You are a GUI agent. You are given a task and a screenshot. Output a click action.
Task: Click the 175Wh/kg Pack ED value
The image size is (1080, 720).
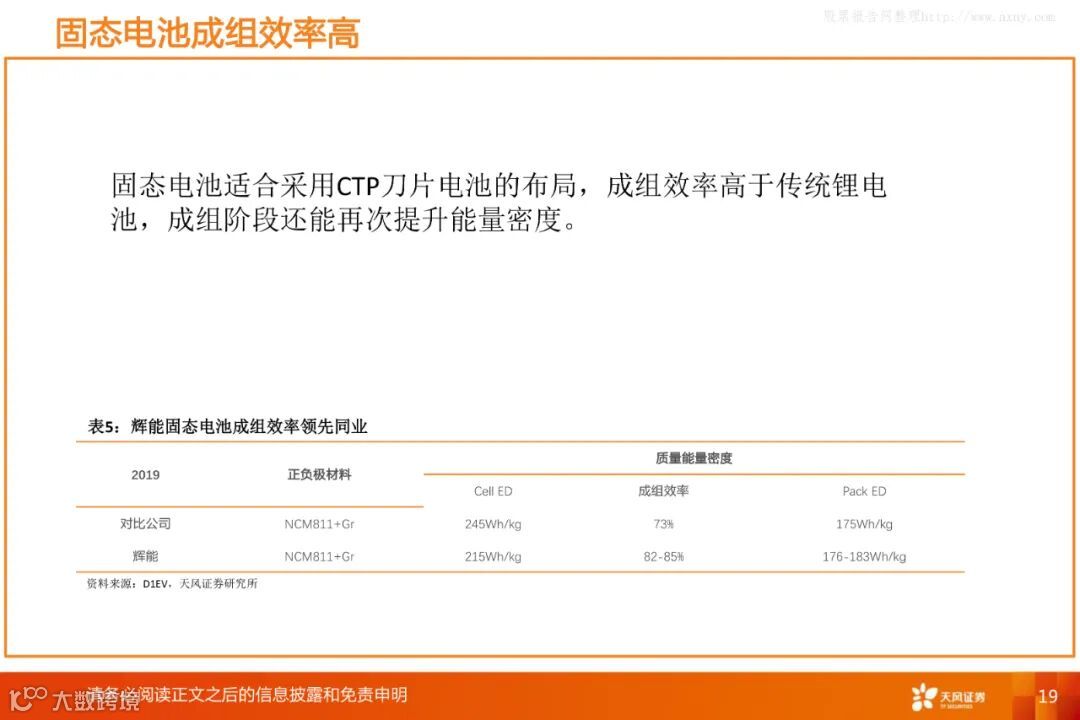(x=864, y=524)
